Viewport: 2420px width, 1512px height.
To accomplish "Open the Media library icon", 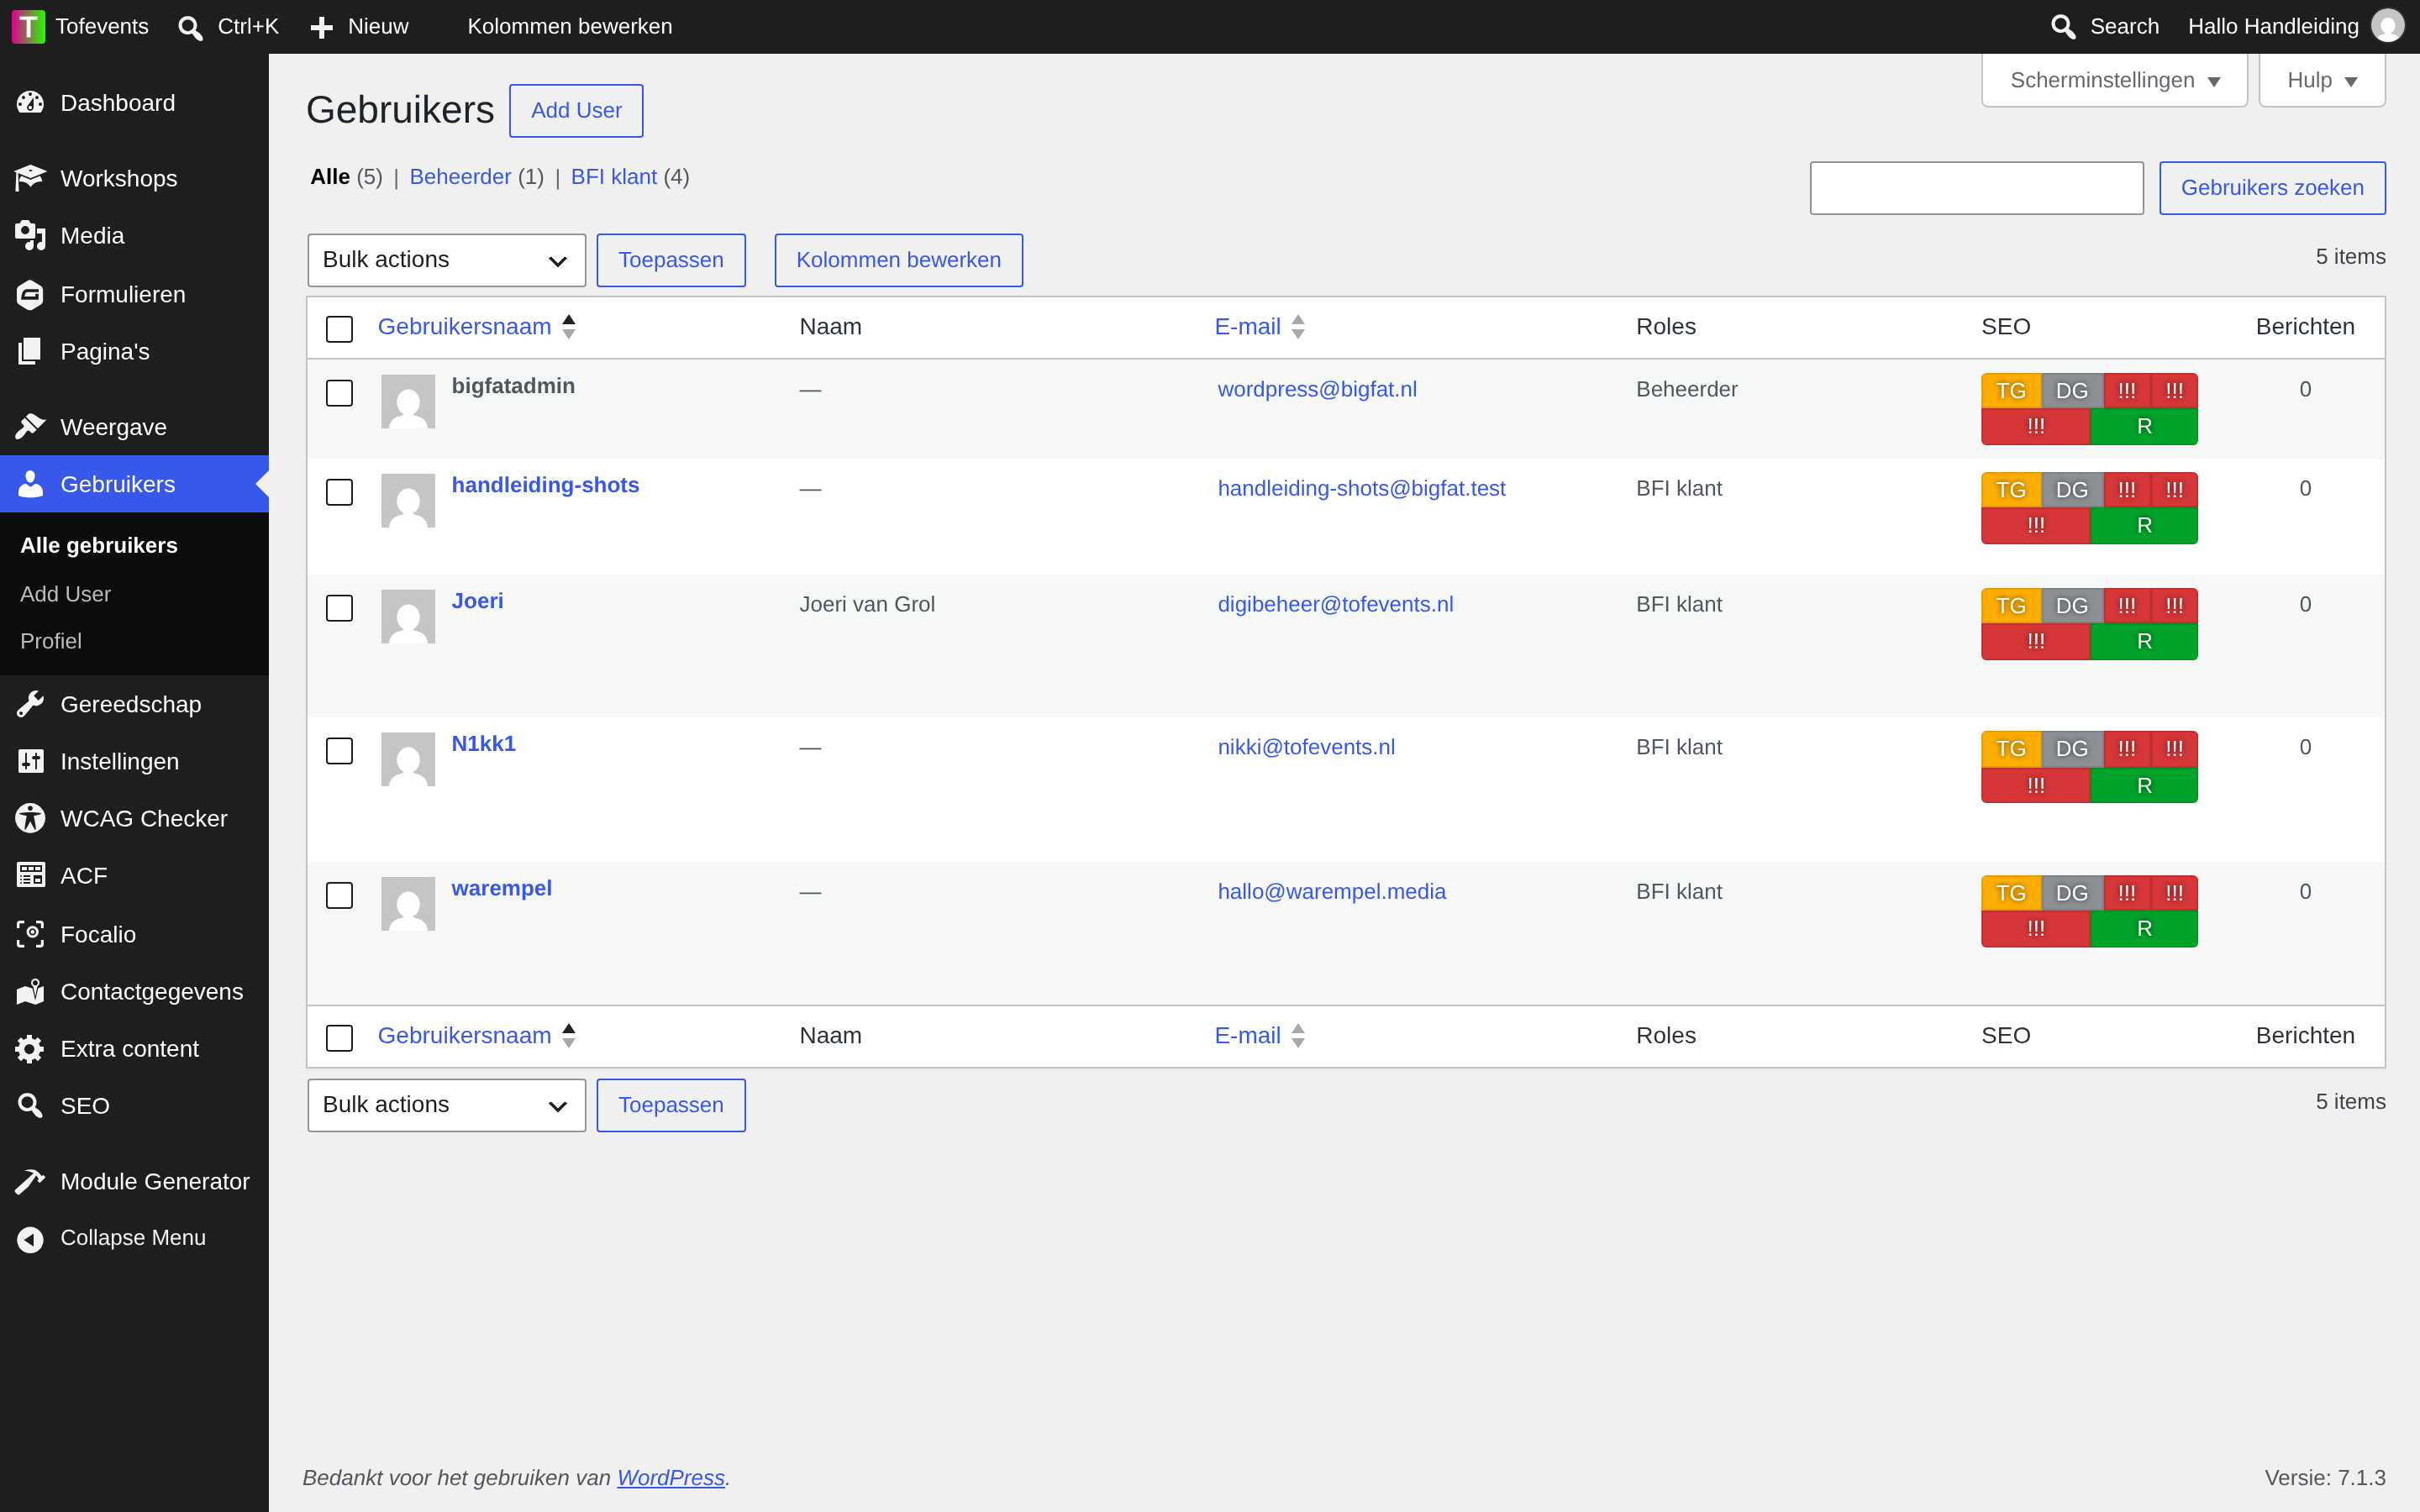I will coord(30,236).
